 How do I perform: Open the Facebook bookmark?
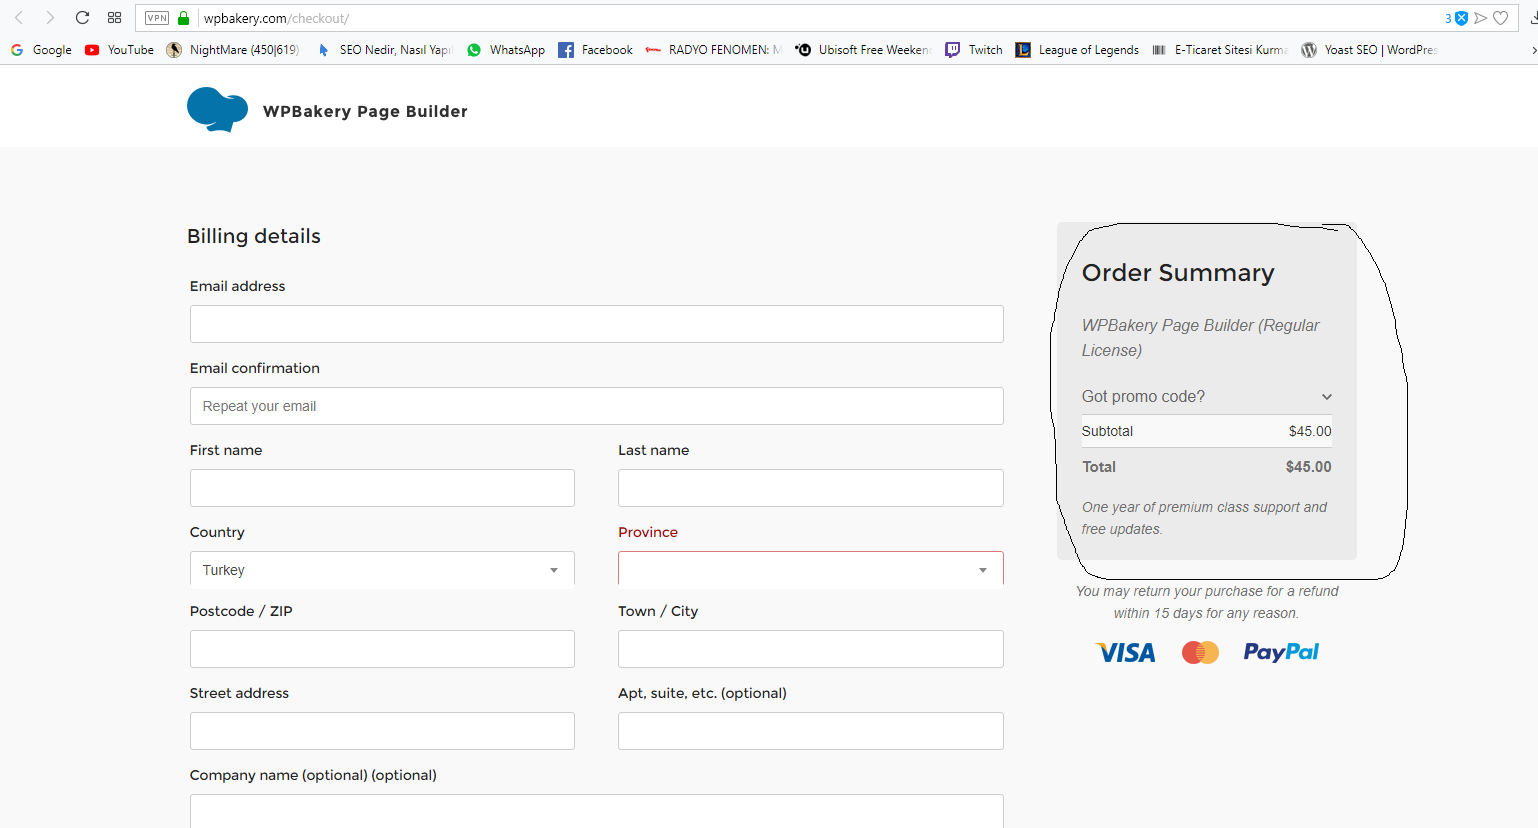tap(596, 50)
